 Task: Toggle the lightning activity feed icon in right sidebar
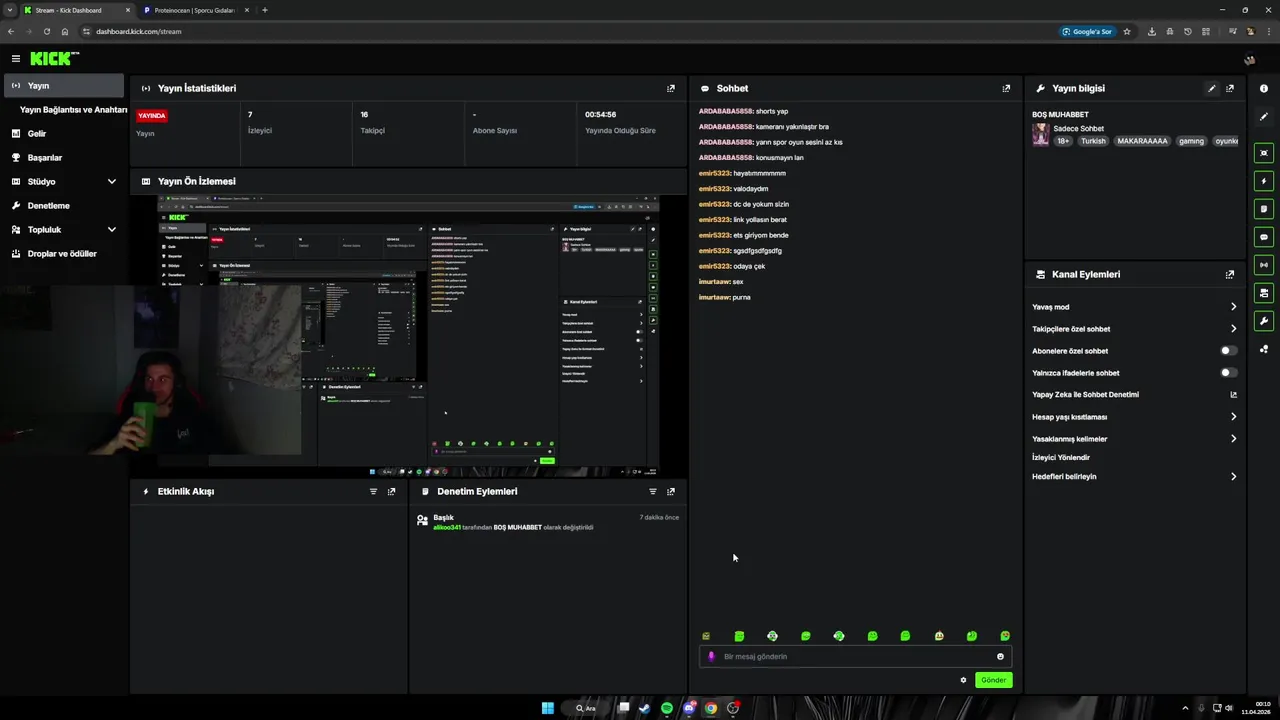tap(1264, 181)
